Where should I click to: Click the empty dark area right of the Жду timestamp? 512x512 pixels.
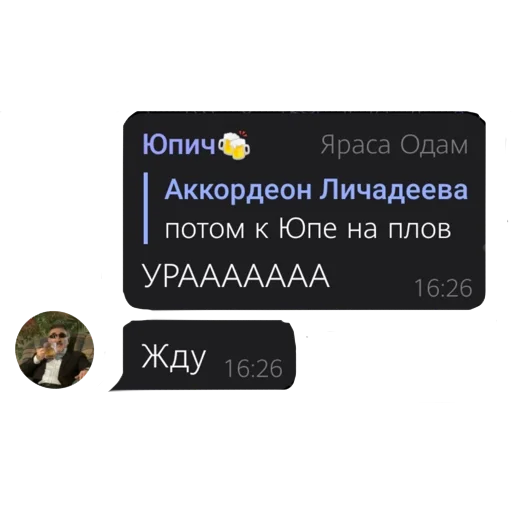coord(289,369)
